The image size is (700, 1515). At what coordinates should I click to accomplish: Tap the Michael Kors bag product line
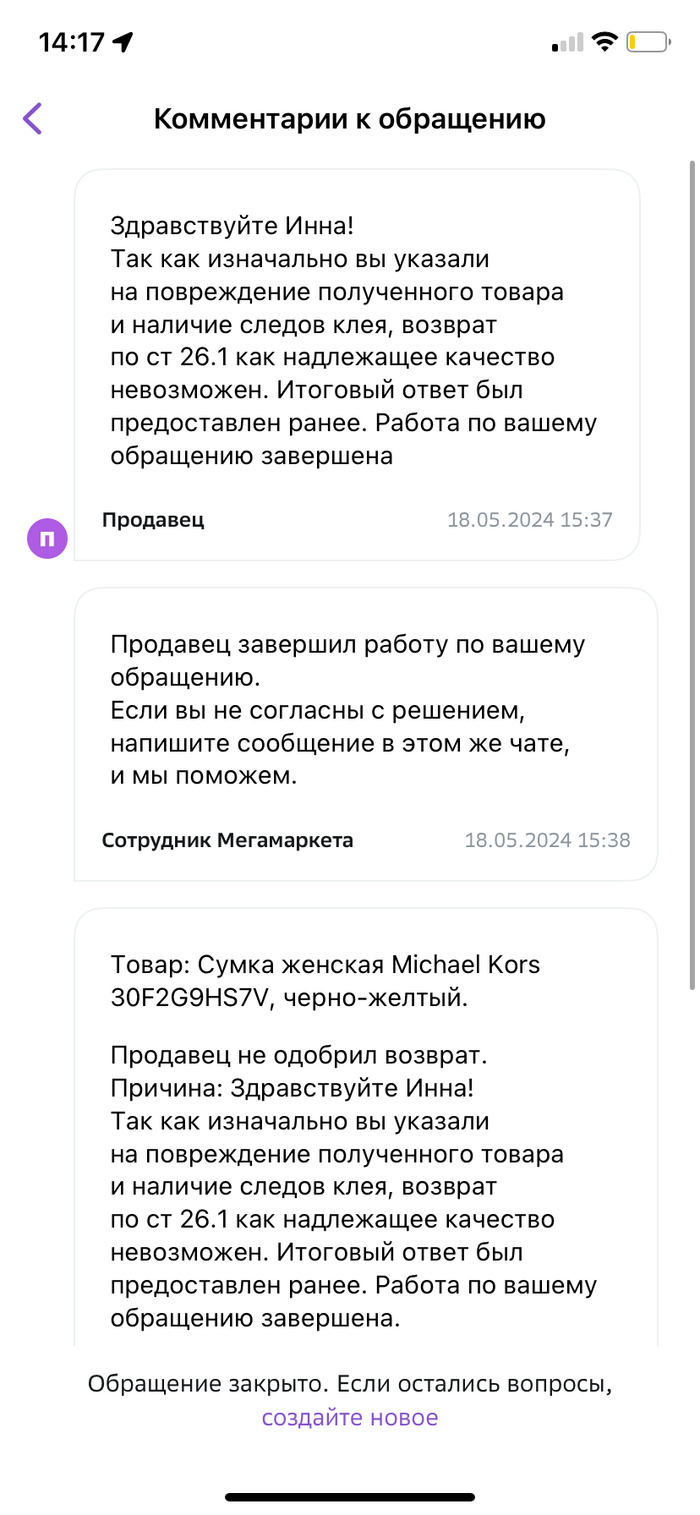(x=325, y=981)
